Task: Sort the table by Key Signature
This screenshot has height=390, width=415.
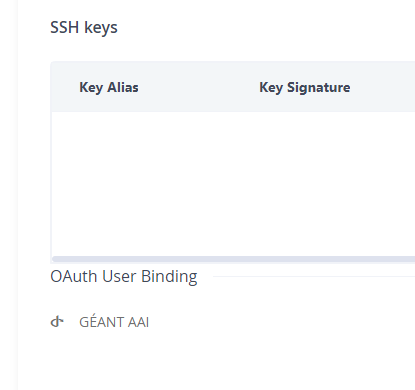Action: (305, 87)
